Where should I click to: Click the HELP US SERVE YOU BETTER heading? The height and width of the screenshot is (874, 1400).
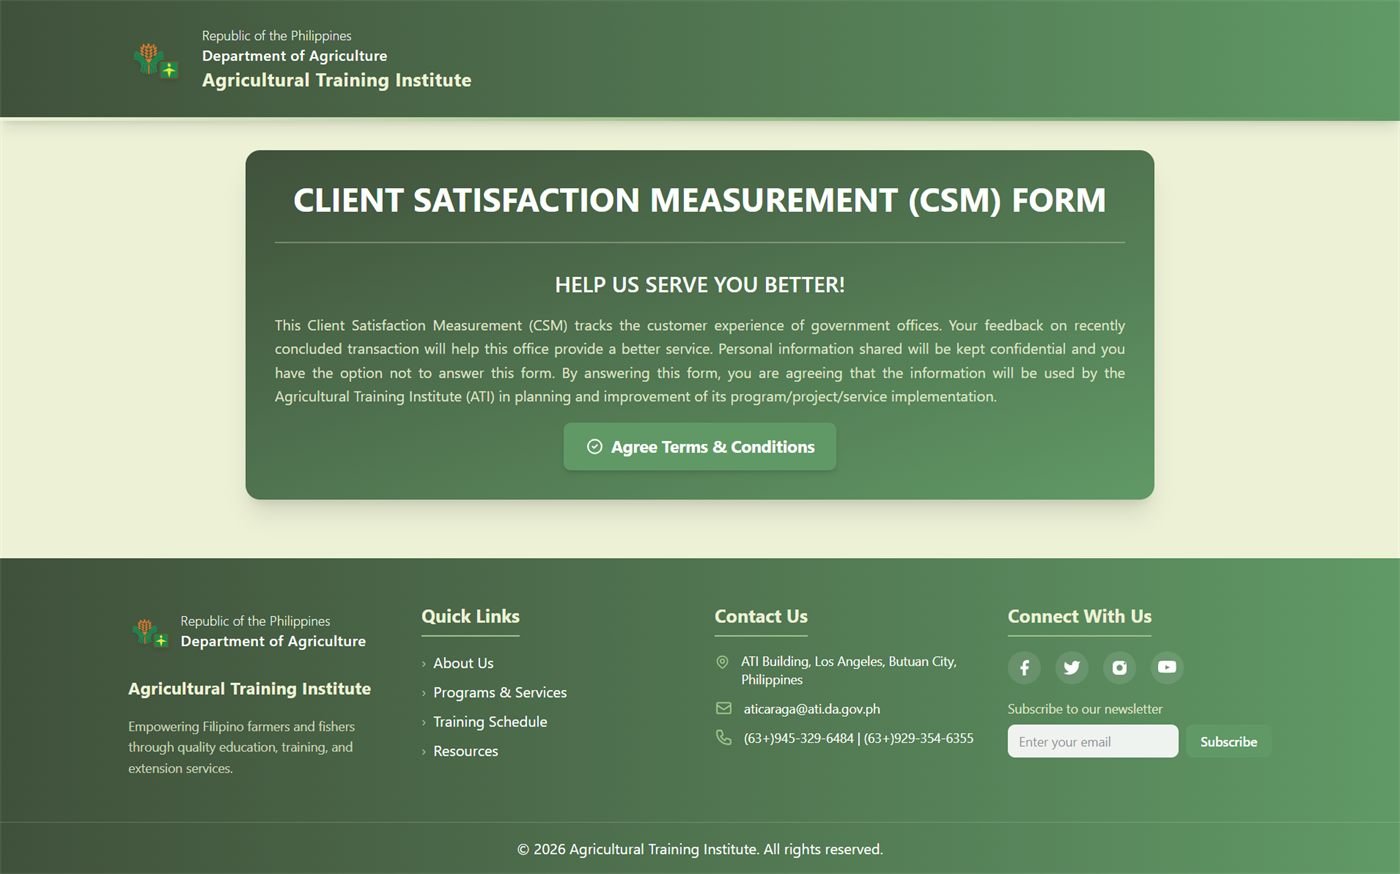click(700, 285)
